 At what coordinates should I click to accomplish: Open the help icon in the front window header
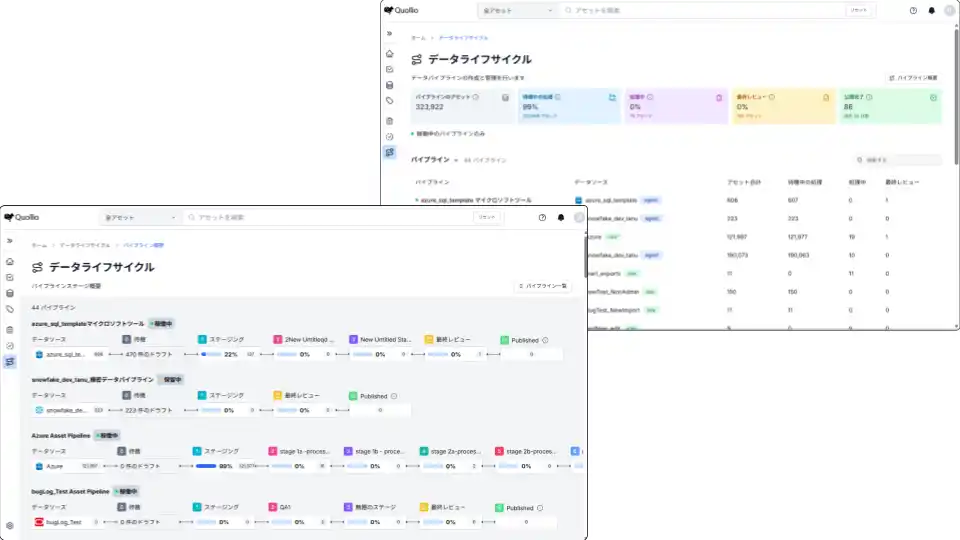542,217
